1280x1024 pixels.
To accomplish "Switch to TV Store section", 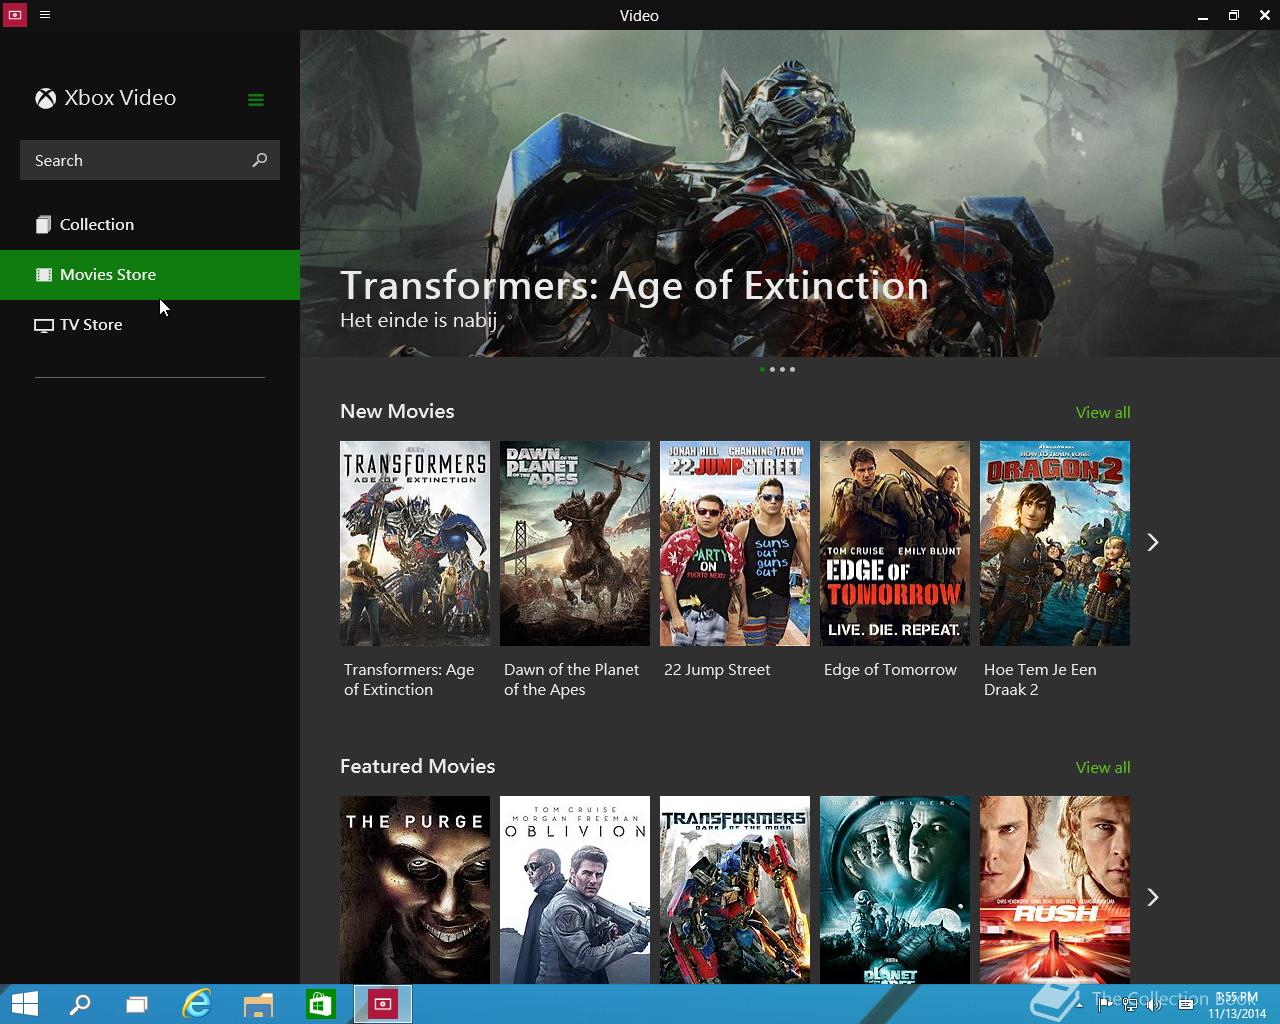I will point(150,325).
